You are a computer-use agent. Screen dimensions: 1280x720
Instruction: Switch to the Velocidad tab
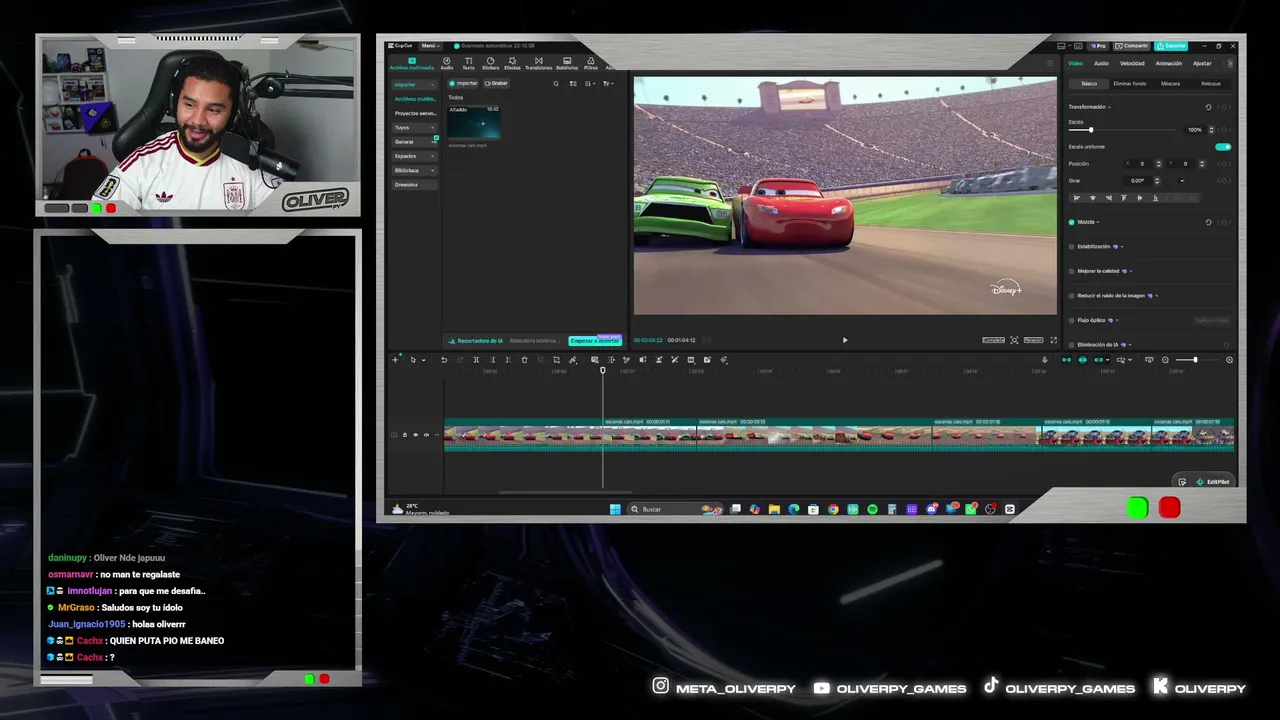[1132, 63]
